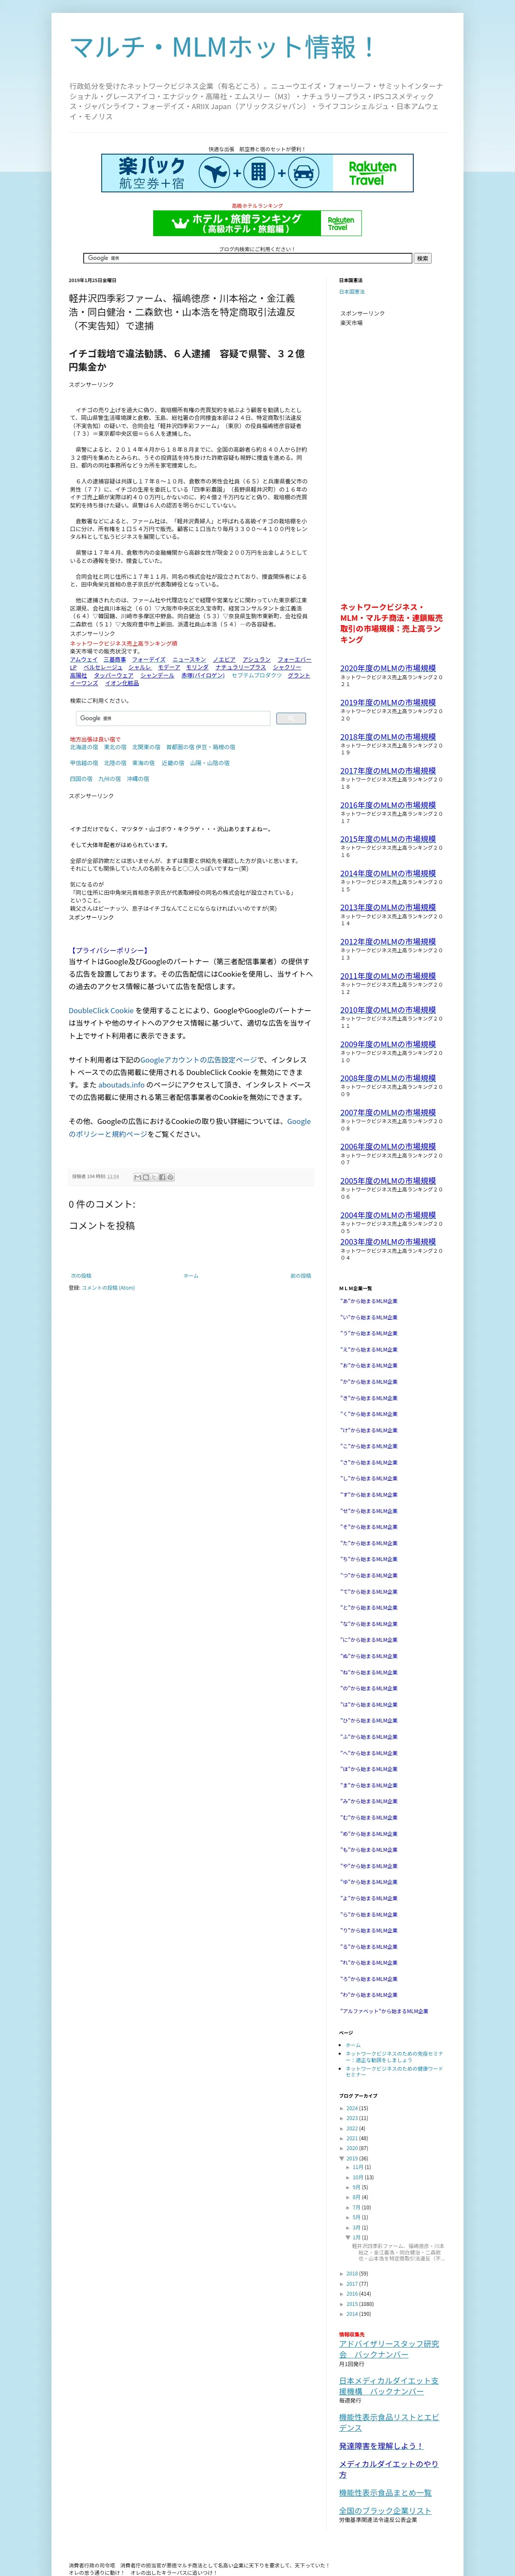The width and height of the screenshot is (515, 2576).
Task: Open the 三基商事 link
Action: pos(115,660)
